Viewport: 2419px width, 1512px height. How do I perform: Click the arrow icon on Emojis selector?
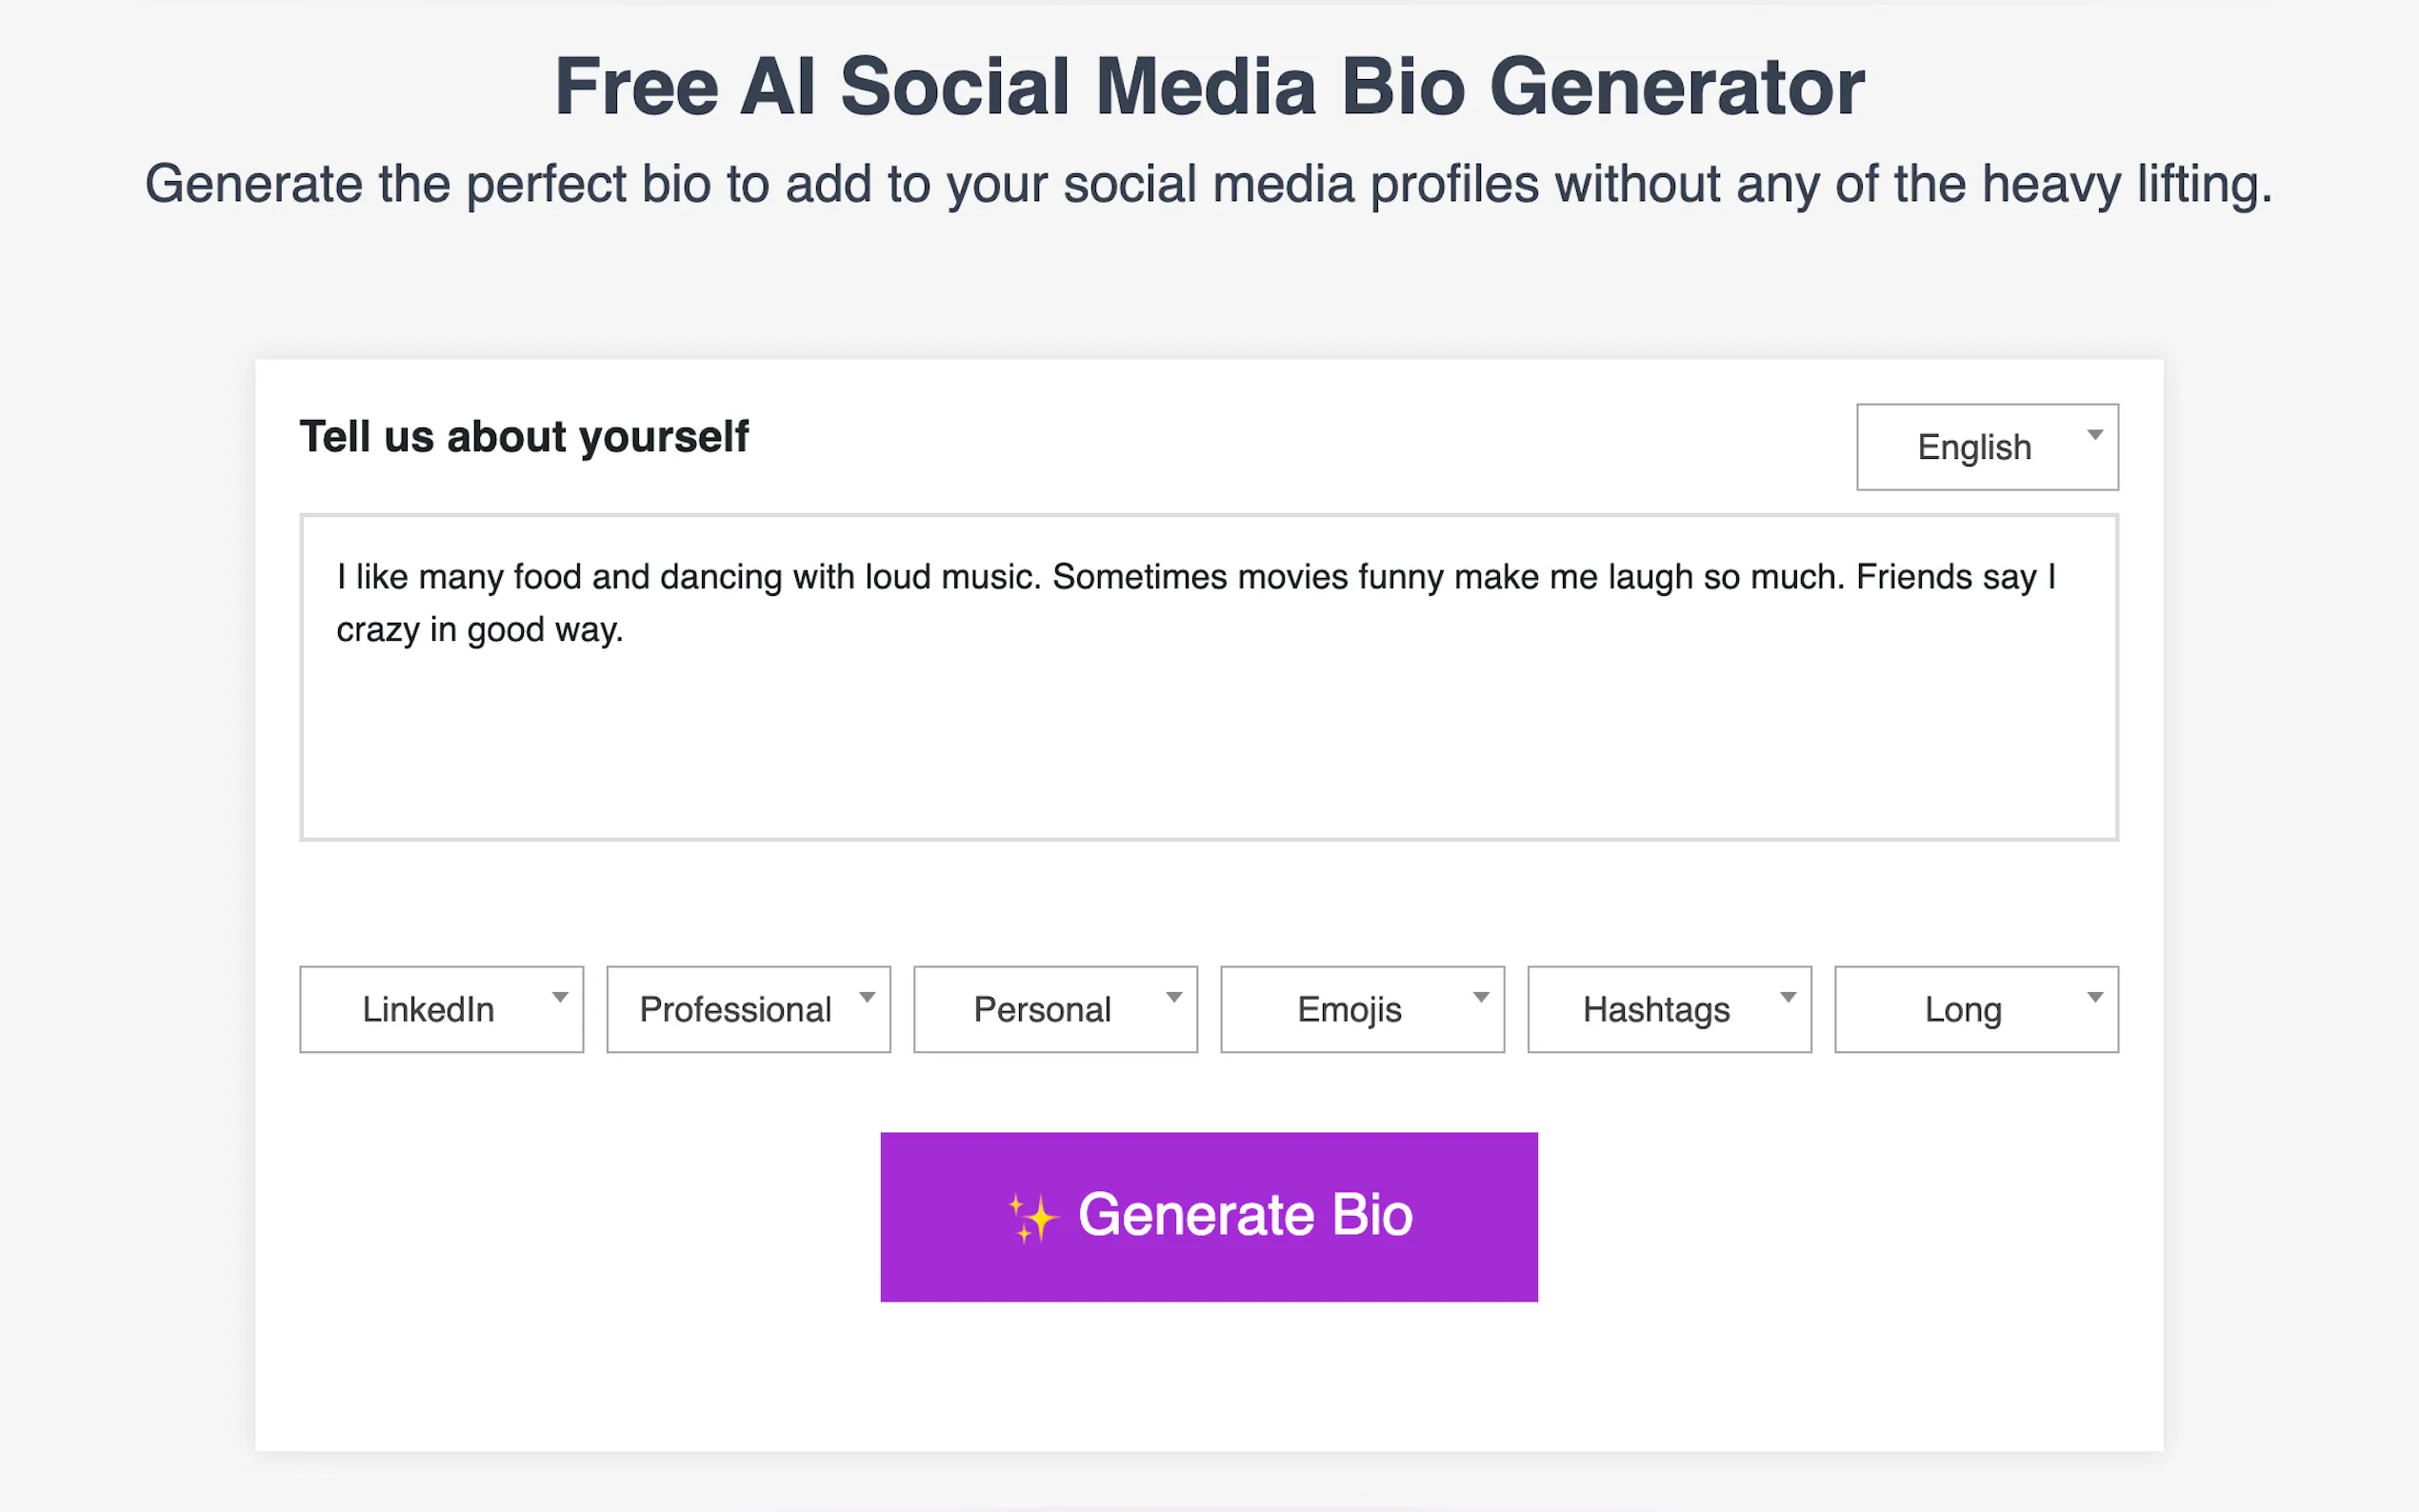point(1482,996)
